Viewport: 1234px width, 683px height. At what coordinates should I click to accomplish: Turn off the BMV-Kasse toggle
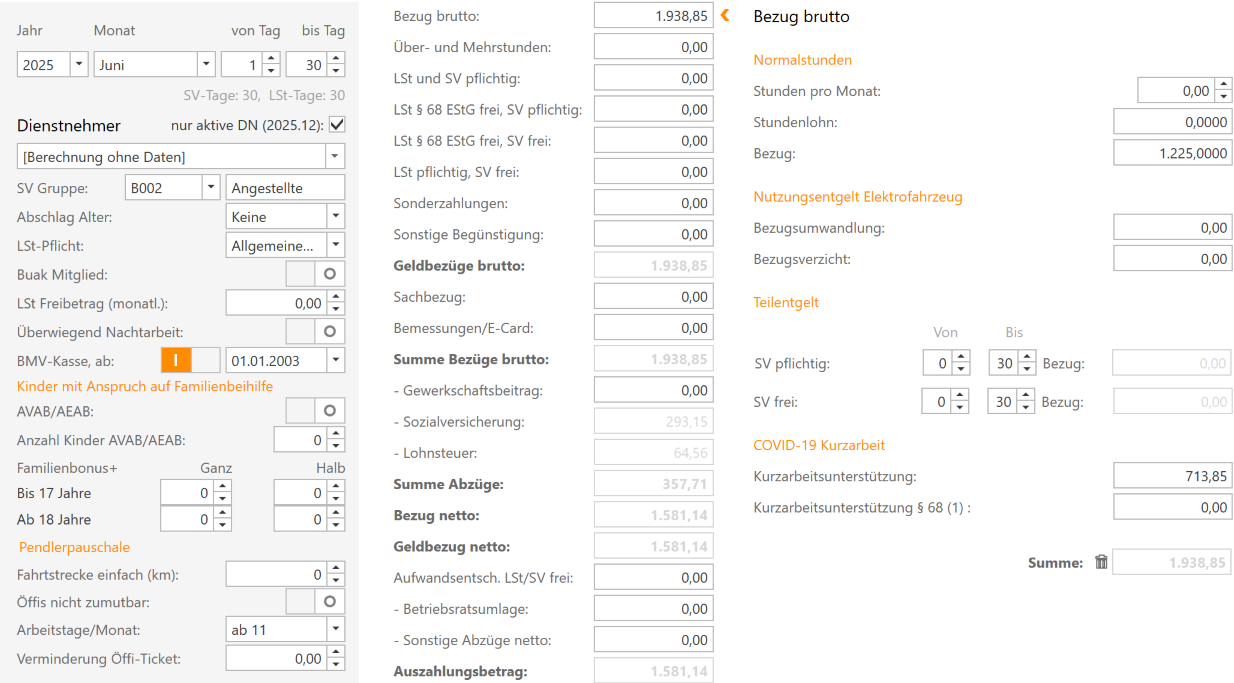pos(190,360)
